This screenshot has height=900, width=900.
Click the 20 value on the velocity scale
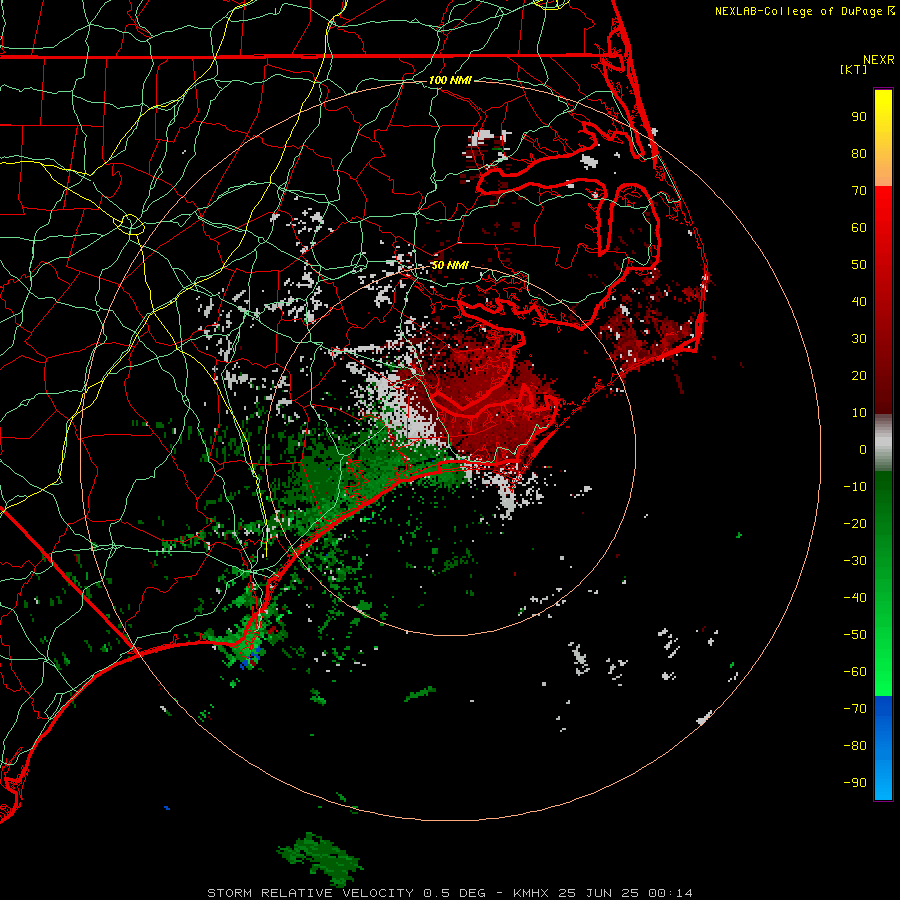859,376
